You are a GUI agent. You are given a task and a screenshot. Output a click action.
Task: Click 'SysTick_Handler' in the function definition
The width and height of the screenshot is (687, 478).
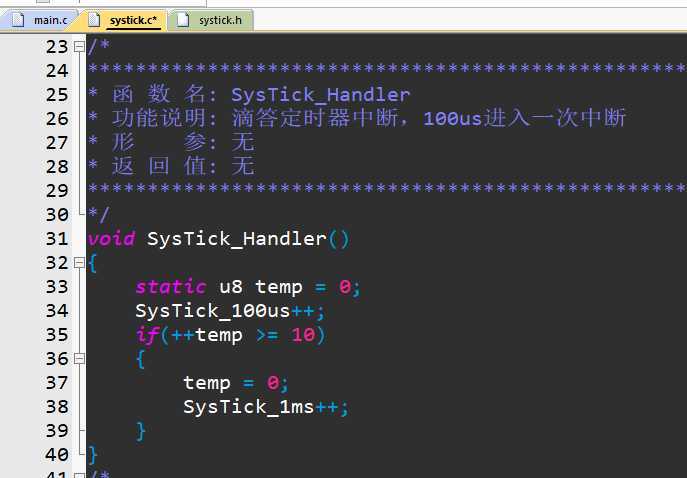(237, 239)
